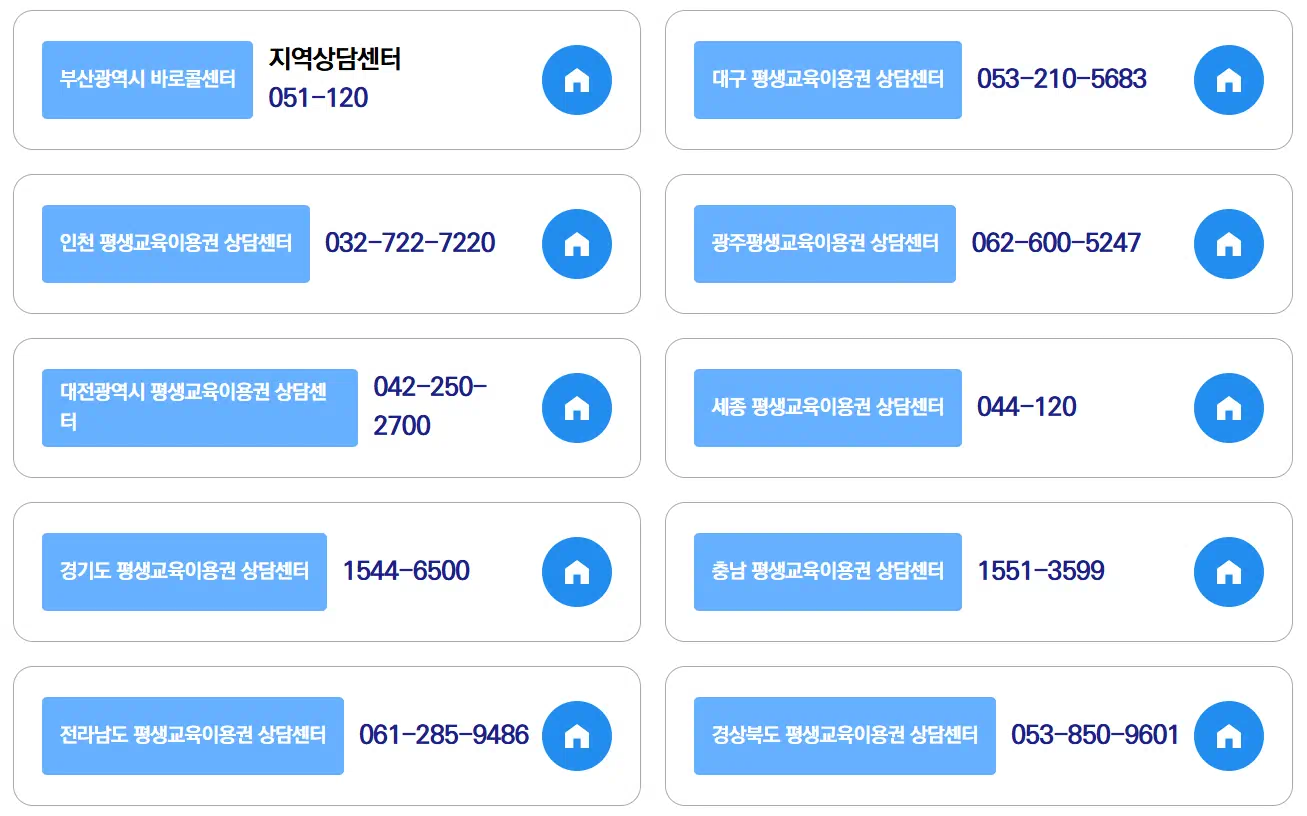Open the homepage icon for 인천 상담센터
Viewport: 1307px width, 816px height.
576,243
